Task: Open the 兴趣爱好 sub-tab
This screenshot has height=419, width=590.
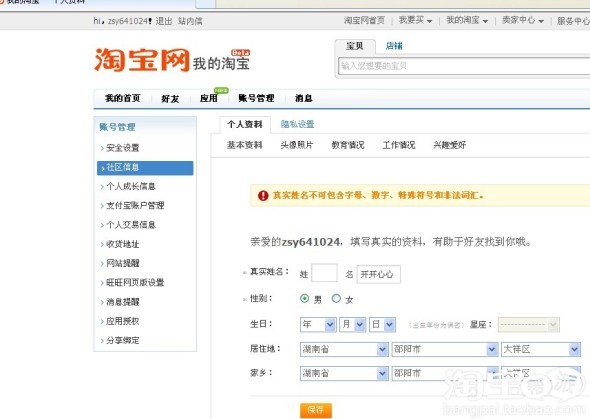Action: pos(450,145)
